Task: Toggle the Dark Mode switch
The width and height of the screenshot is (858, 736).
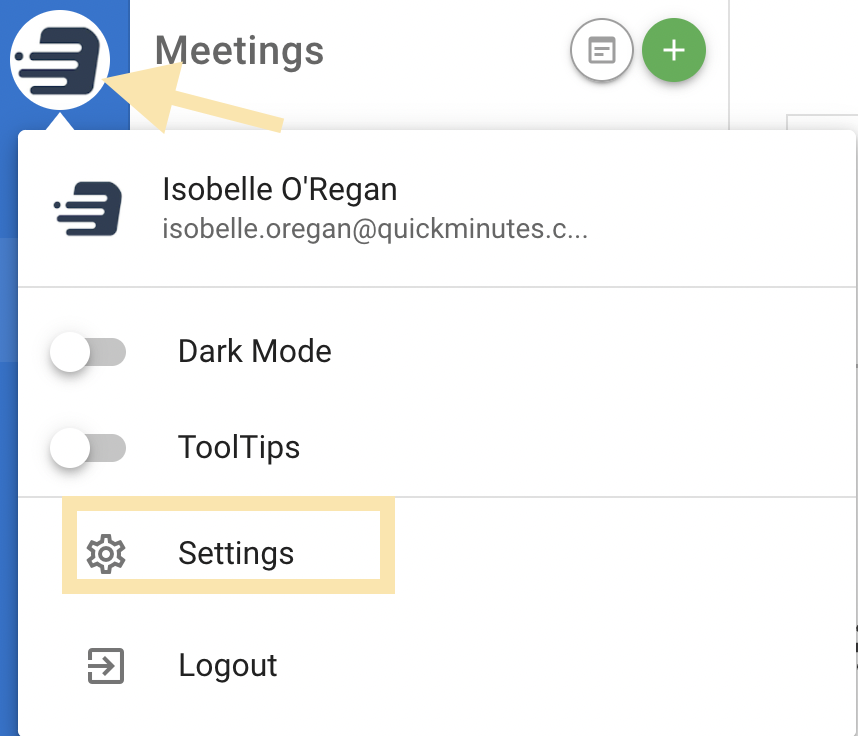Action: [x=88, y=352]
